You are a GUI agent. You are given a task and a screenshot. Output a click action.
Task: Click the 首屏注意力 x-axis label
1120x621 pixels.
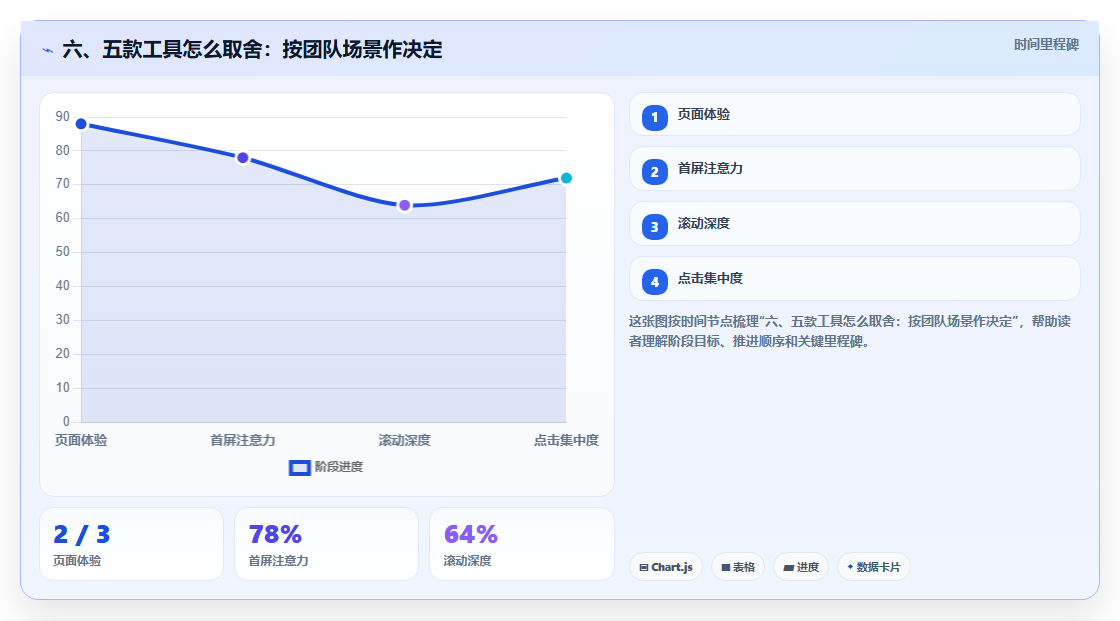coord(243,440)
